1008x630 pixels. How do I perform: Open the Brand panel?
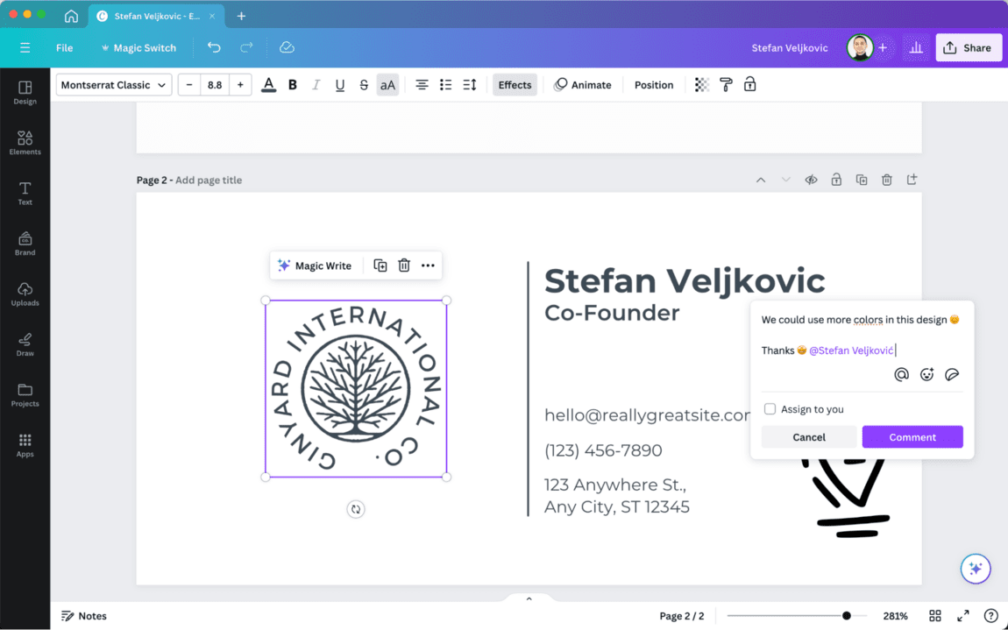(x=25, y=243)
